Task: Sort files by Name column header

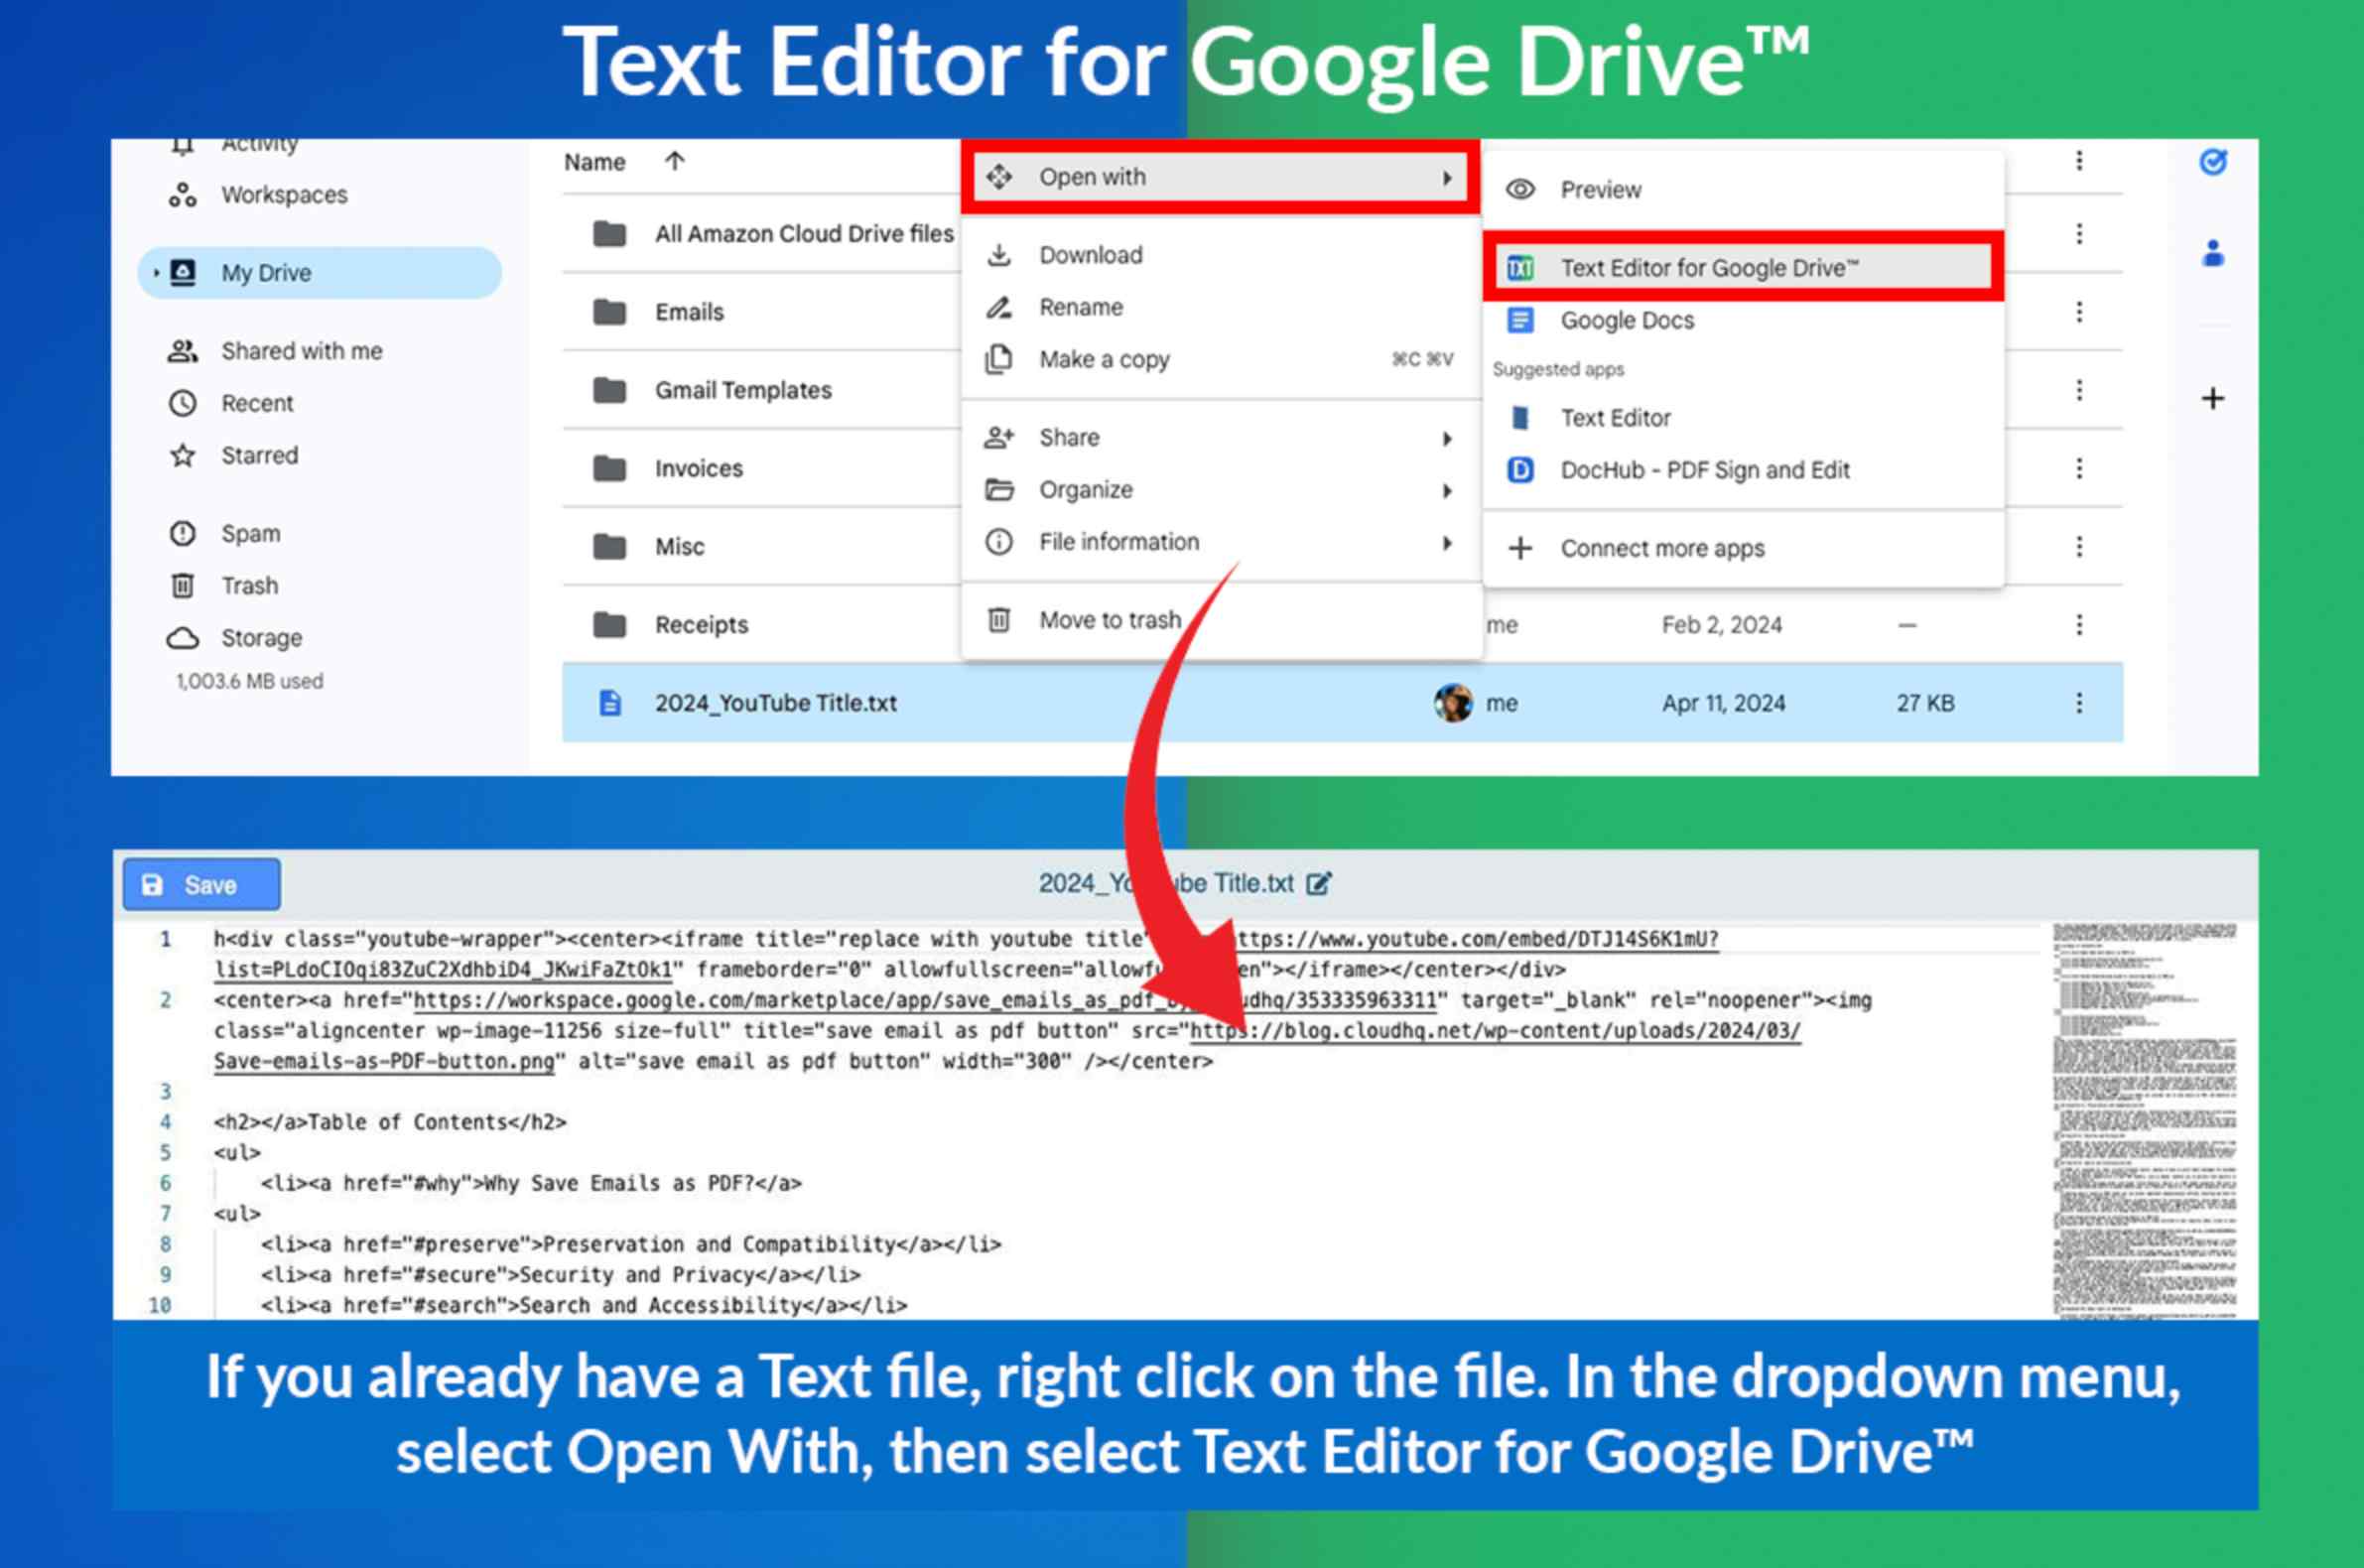Action: click(x=594, y=162)
